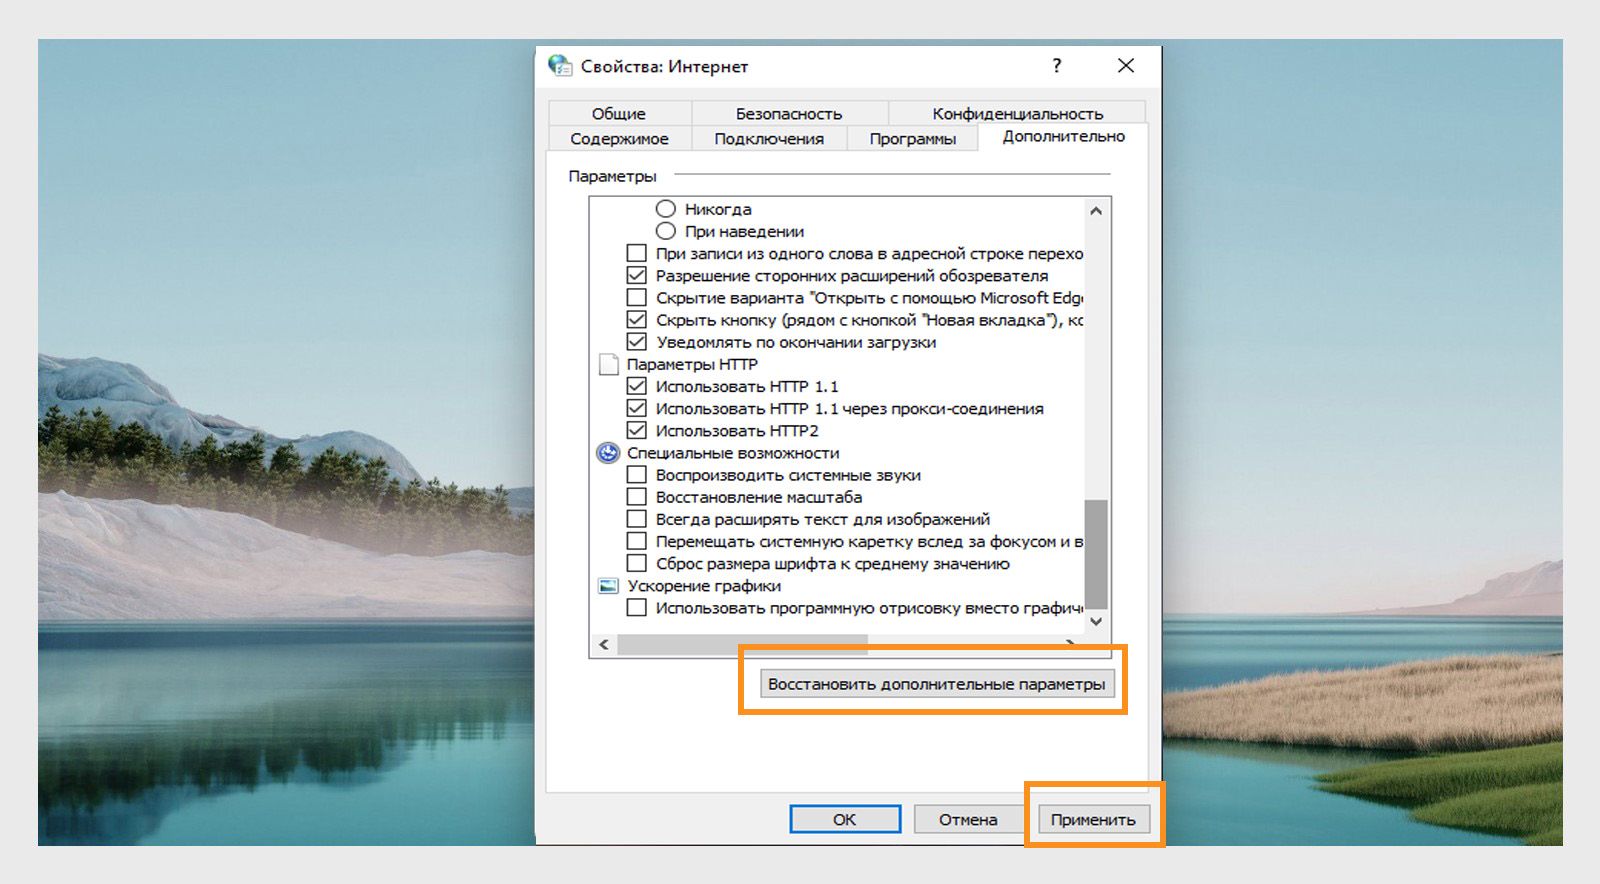Screen dimensions: 1600x884
Task: Choose the «При наведении» radio option
Action: (x=666, y=231)
